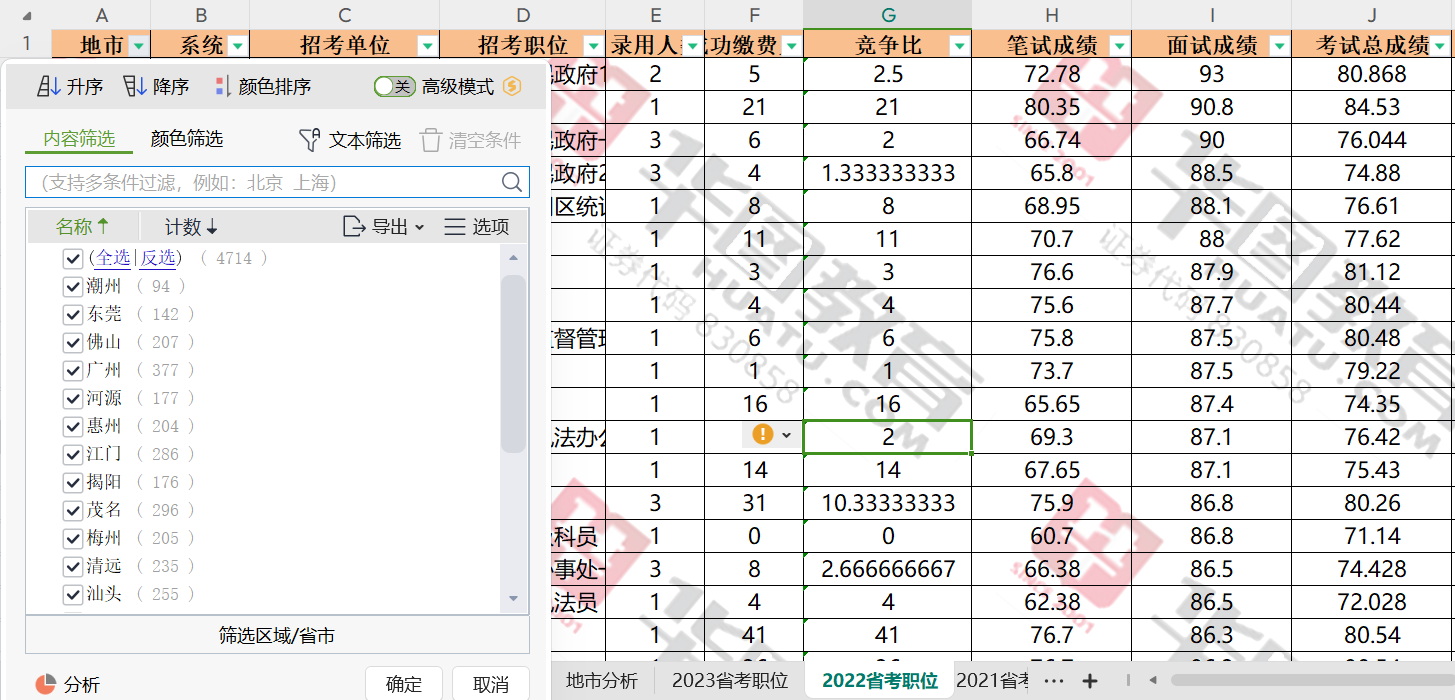The height and width of the screenshot is (700, 1455).
Task: Open text filter (文本筛选) funnel icon
Action: [x=310, y=140]
